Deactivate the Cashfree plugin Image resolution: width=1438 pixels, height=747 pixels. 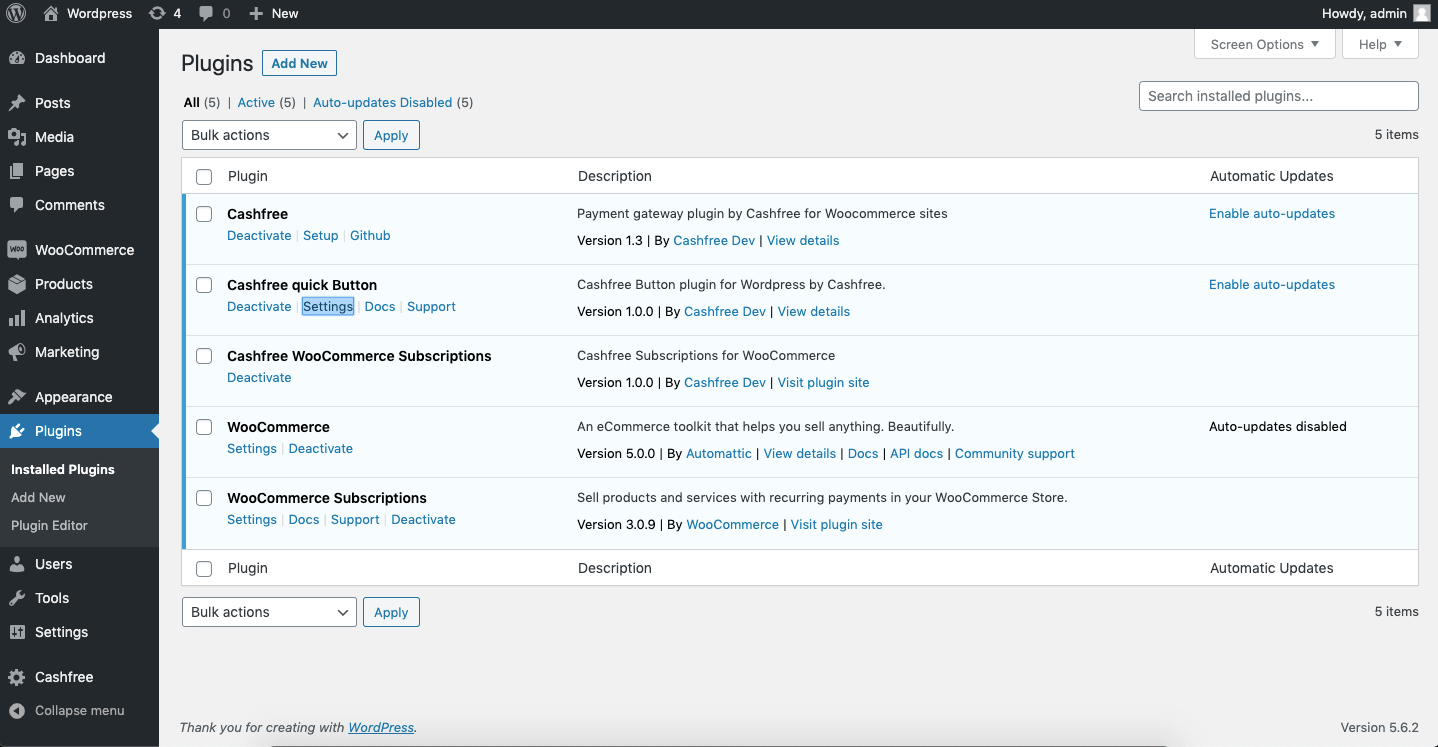[x=259, y=236]
